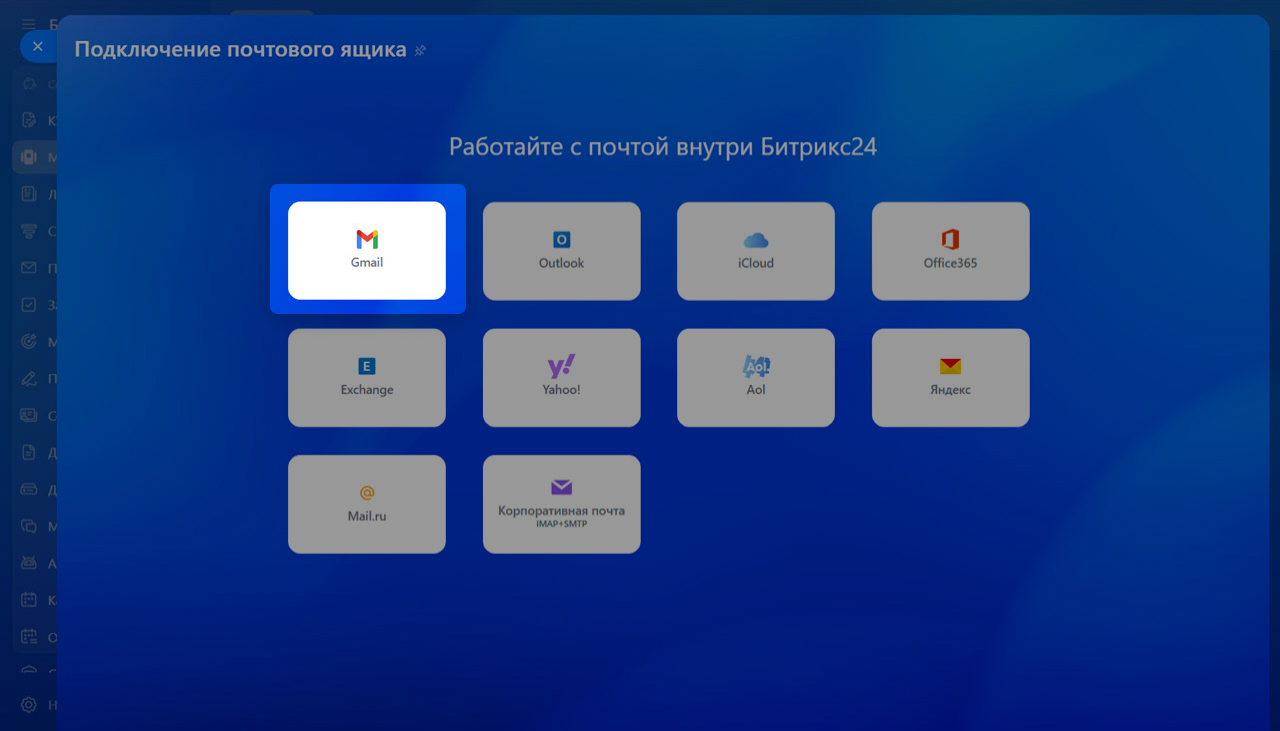1280x731 pixels.
Task: Open Корпоративная почта IMAP+SMTP option
Action: 561,504
